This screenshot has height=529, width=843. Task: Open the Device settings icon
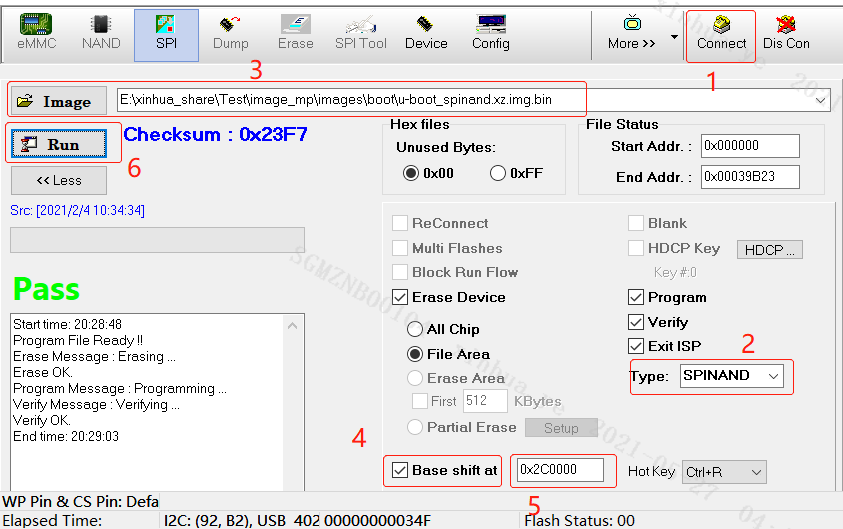[x=426, y=33]
